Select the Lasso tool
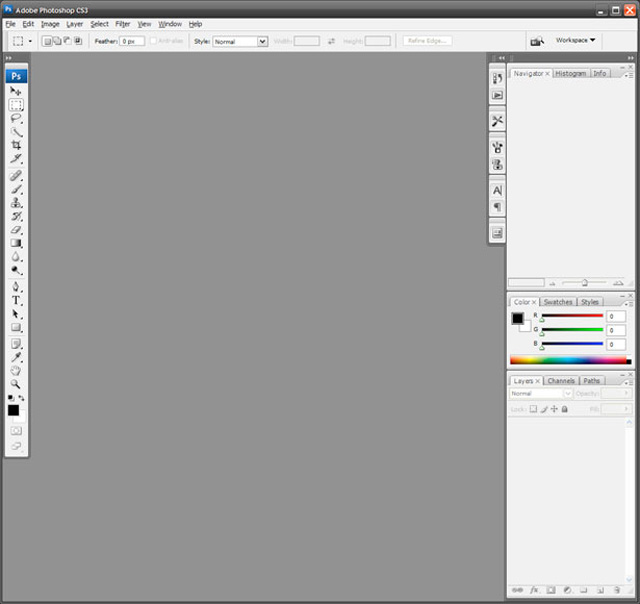The image size is (640, 604). click(16, 118)
